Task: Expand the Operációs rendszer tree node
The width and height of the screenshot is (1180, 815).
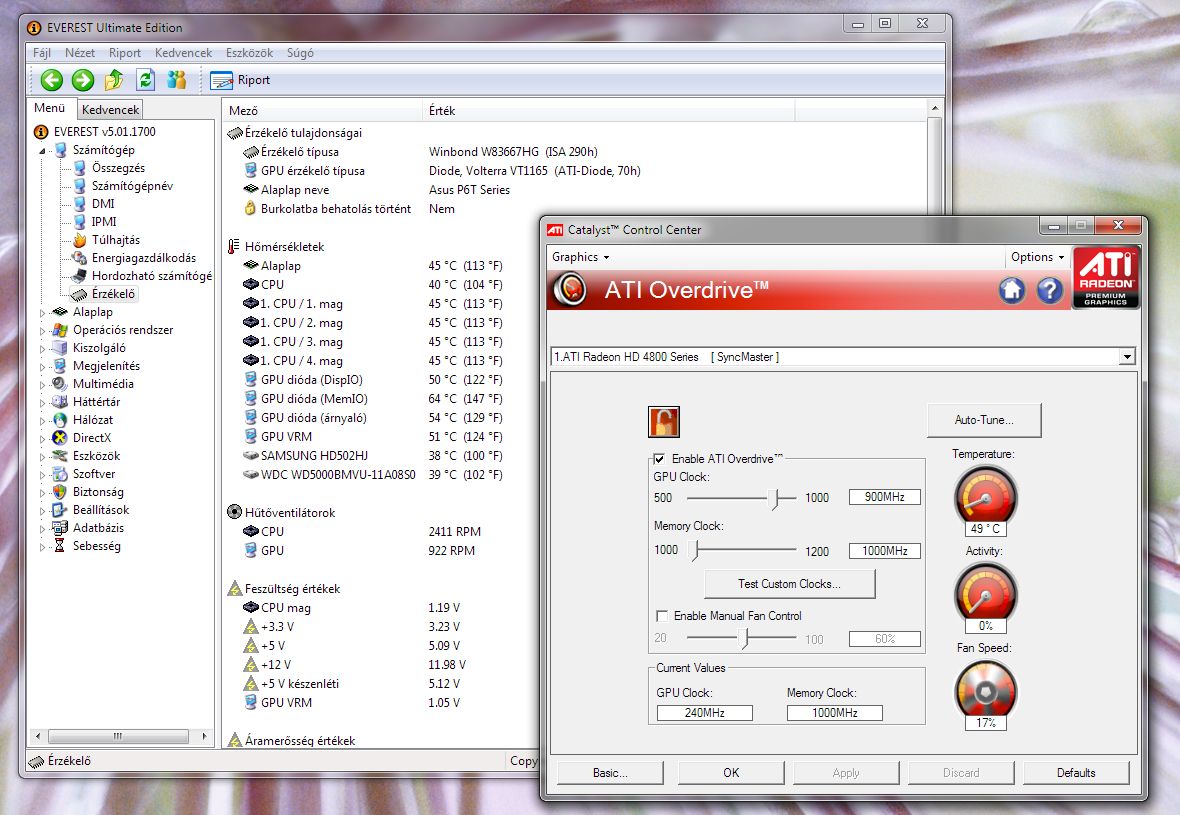Action: pos(42,330)
